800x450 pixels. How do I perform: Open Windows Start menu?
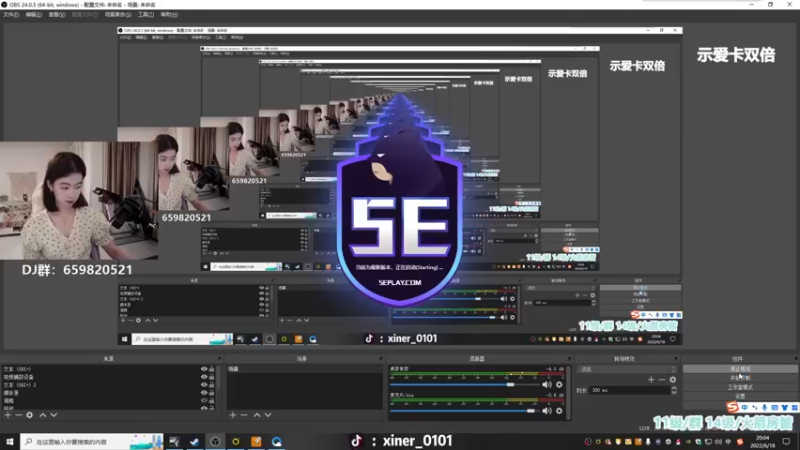click(10, 441)
